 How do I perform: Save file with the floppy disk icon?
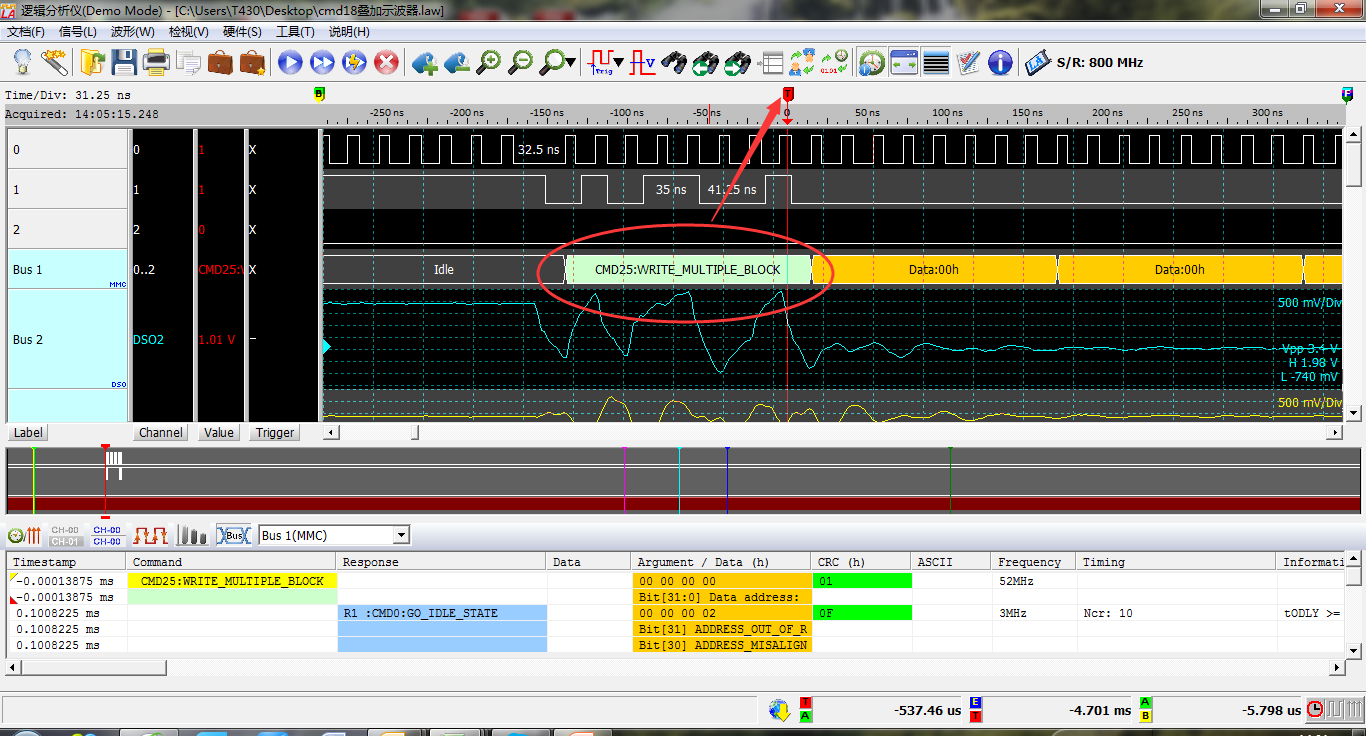[124, 62]
